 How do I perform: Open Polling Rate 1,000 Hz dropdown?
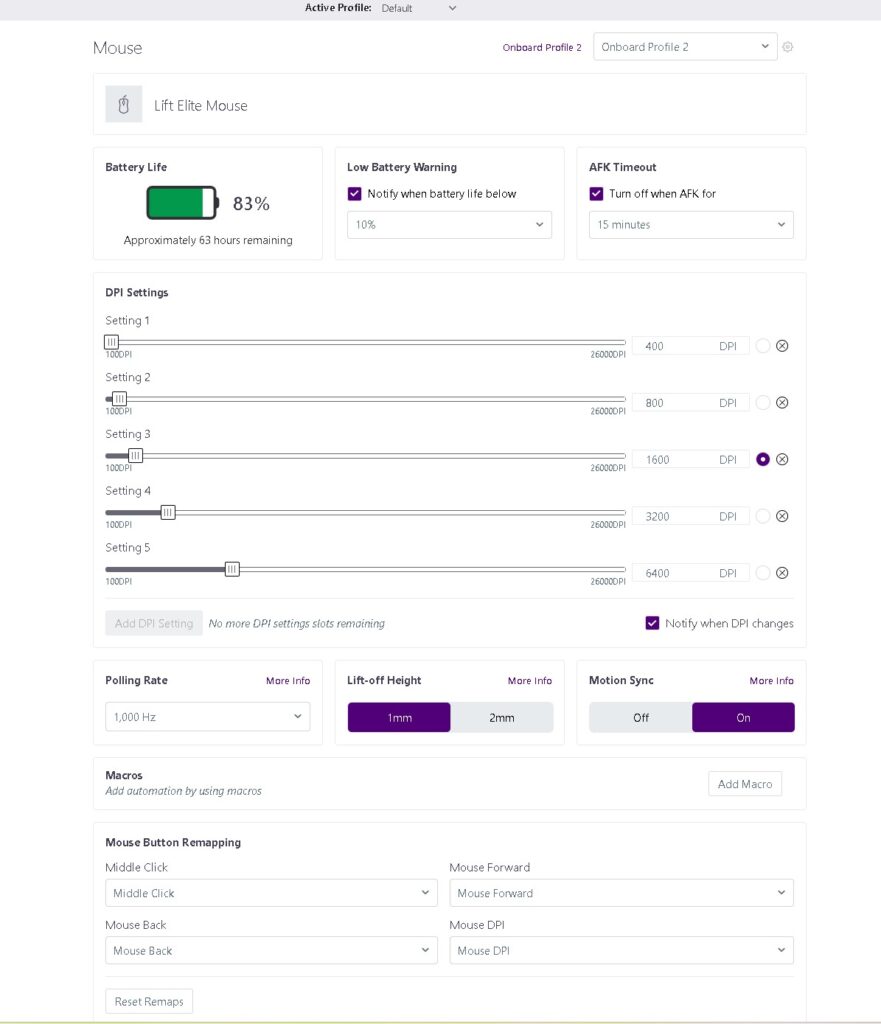pyautogui.click(x=208, y=717)
